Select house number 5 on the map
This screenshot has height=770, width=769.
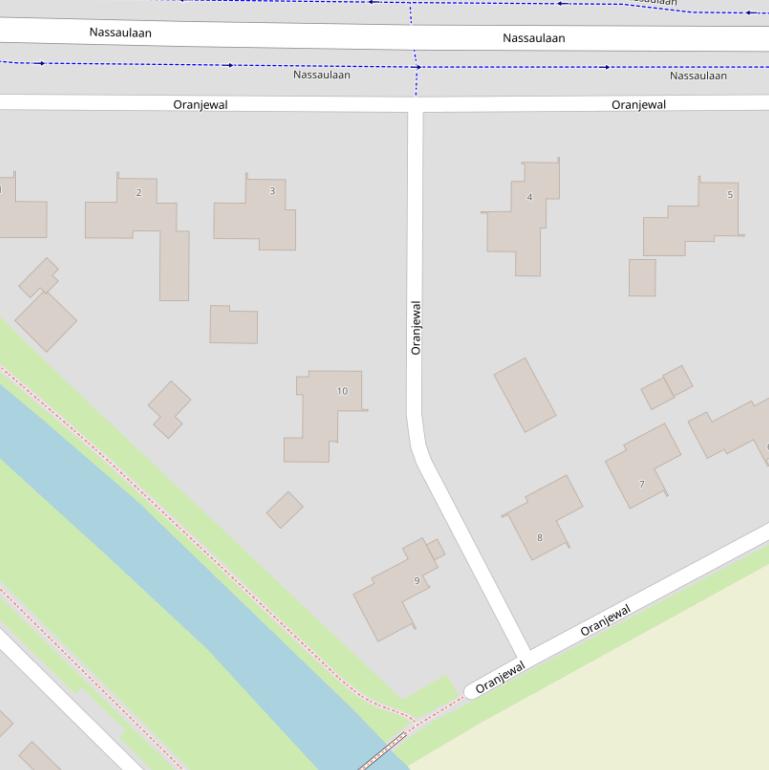coord(700,220)
